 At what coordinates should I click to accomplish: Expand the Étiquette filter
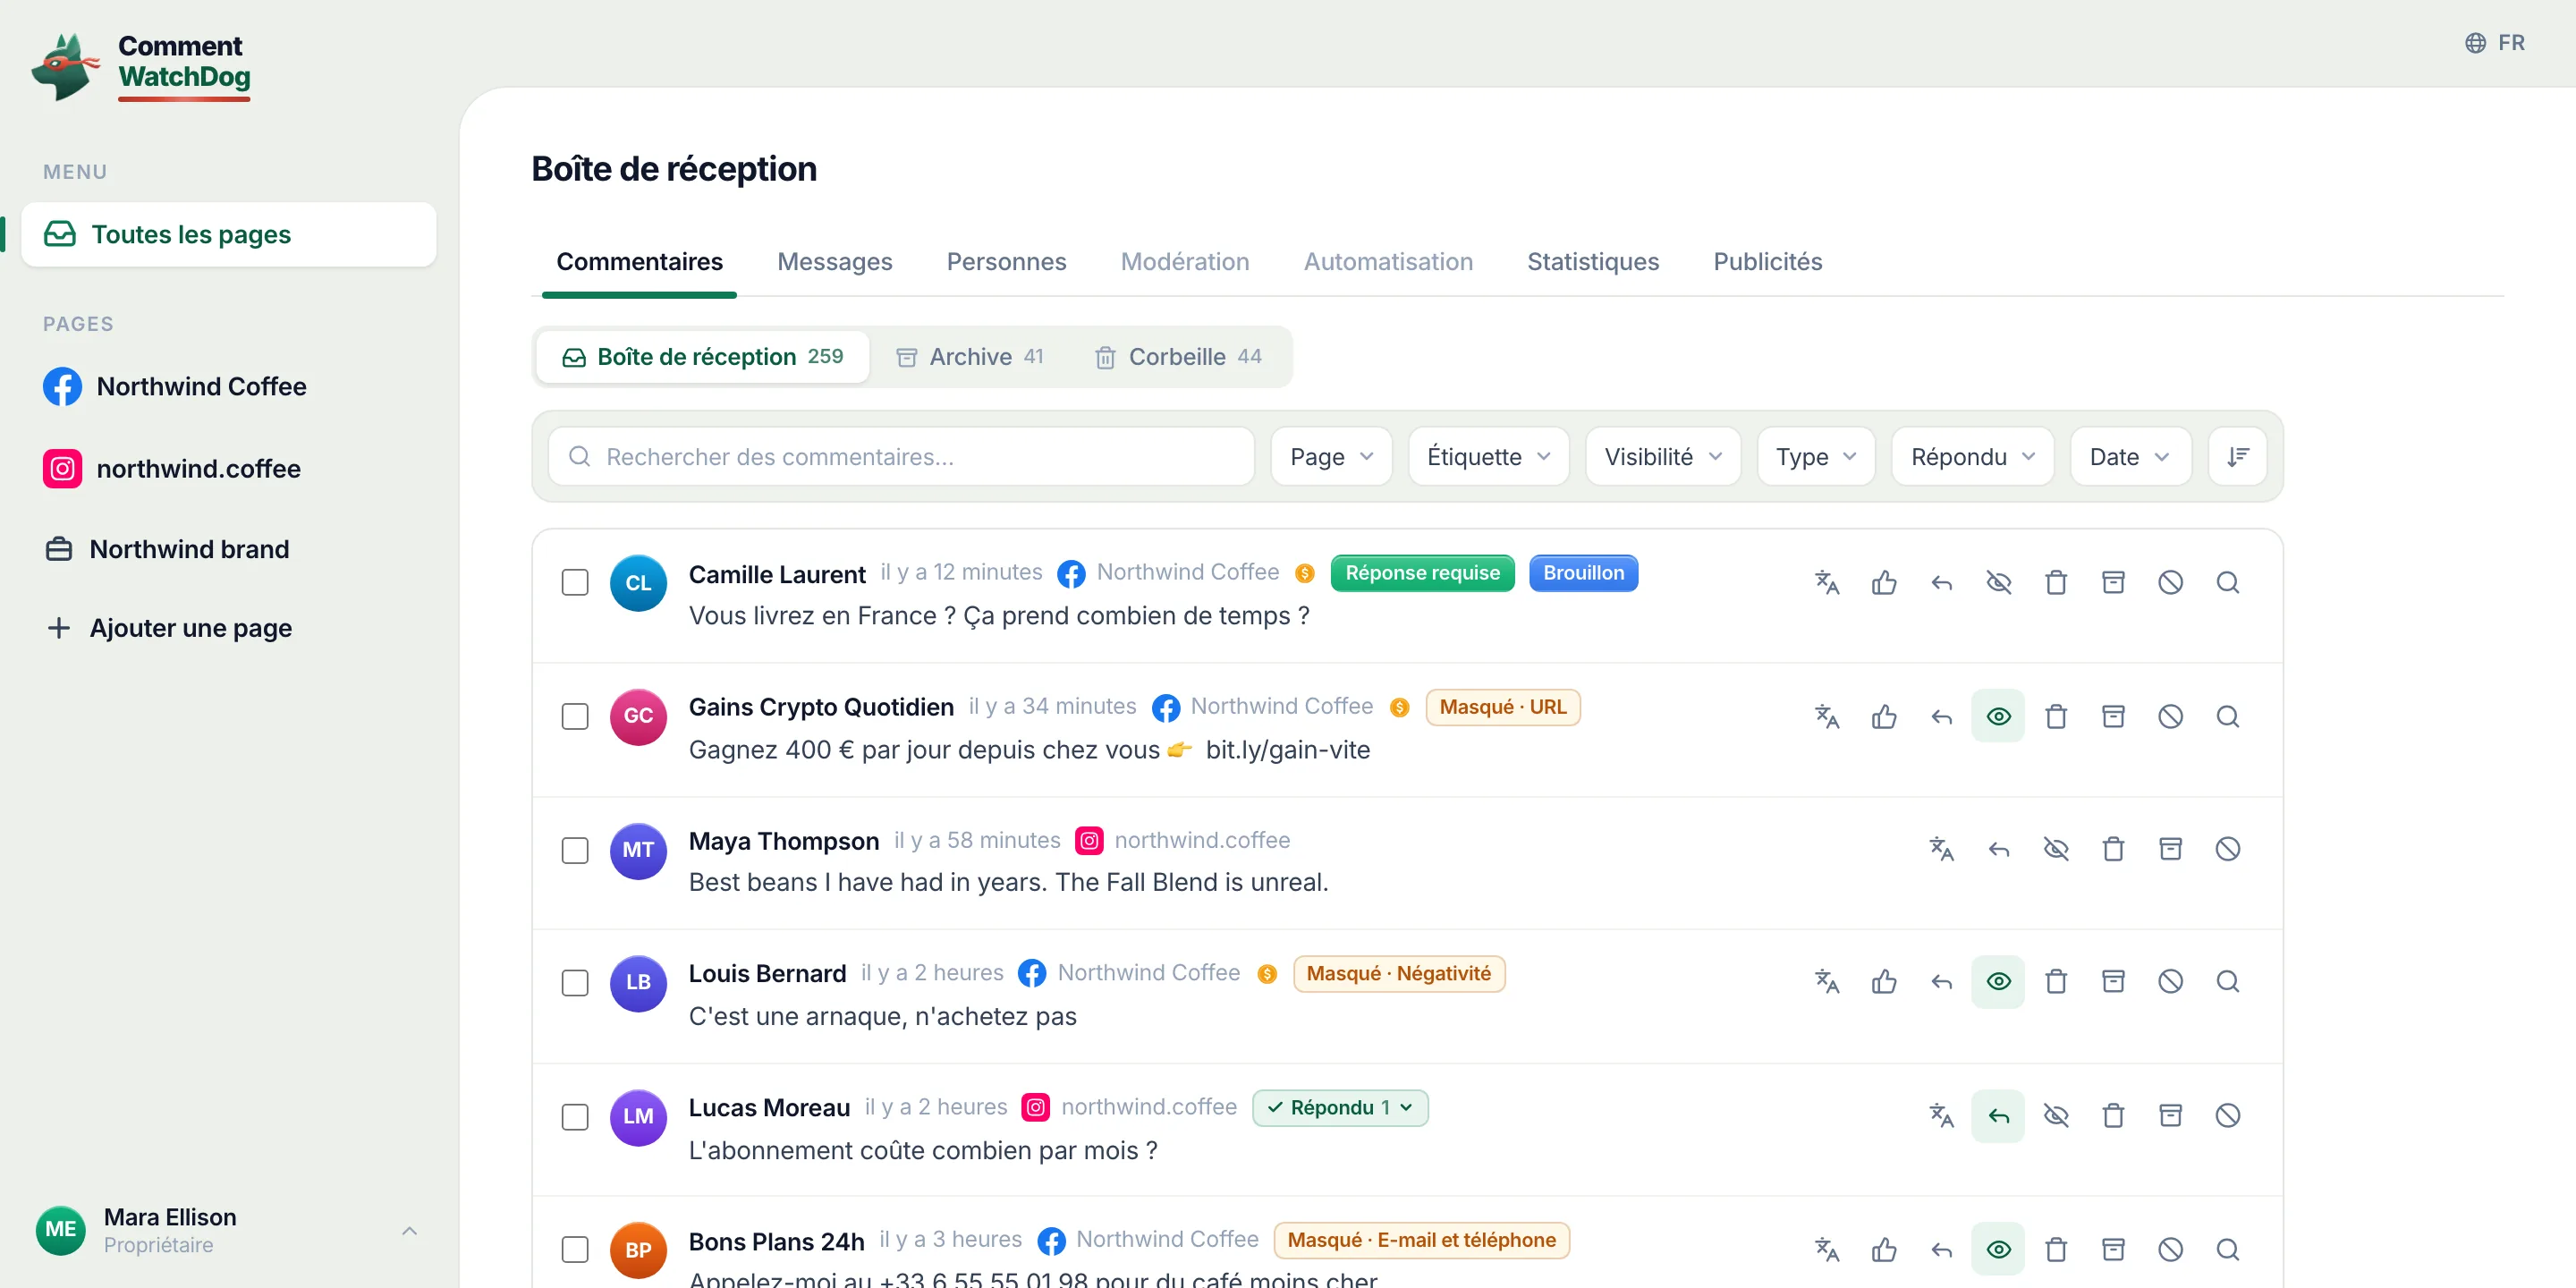pos(1488,457)
